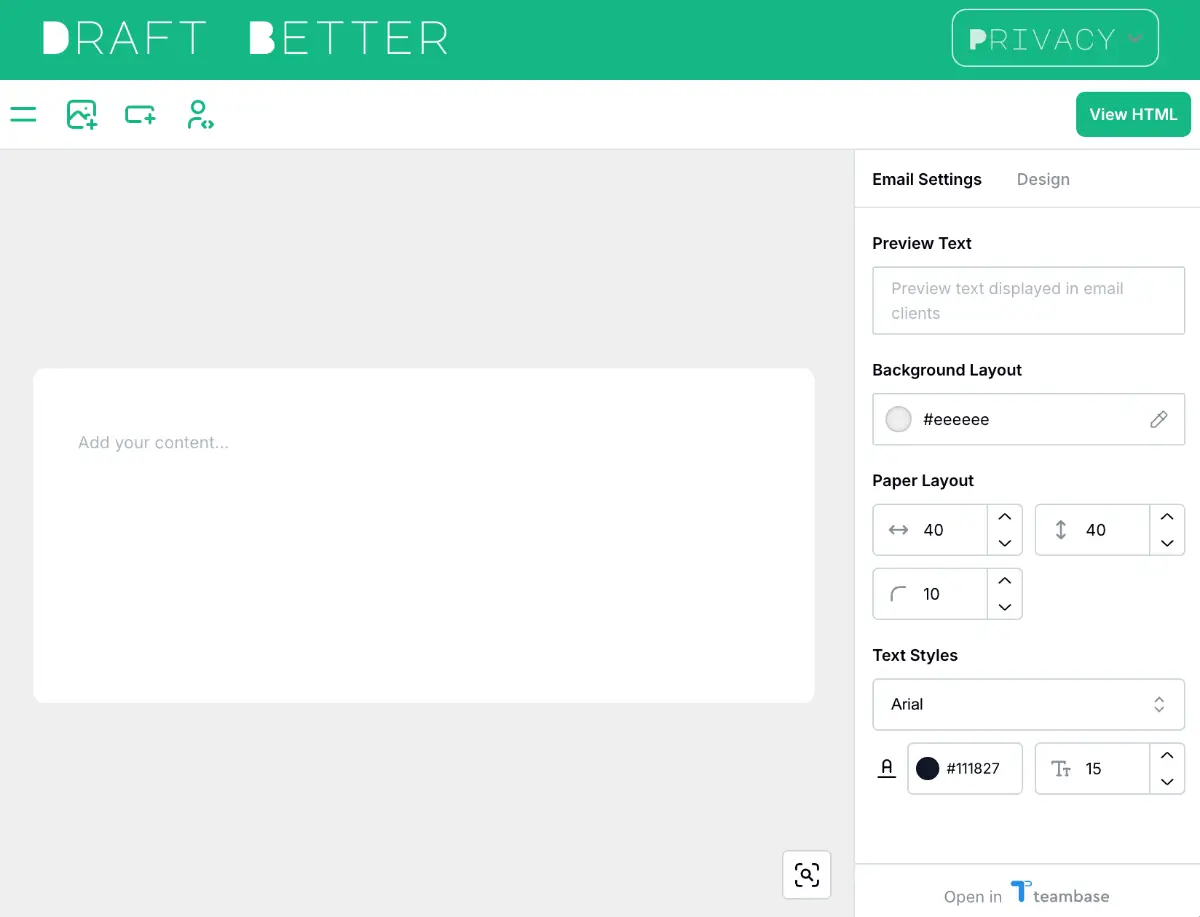Viewport: 1200px width, 917px height.
Task: Click the add image icon
Action: pyautogui.click(x=81, y=114)
